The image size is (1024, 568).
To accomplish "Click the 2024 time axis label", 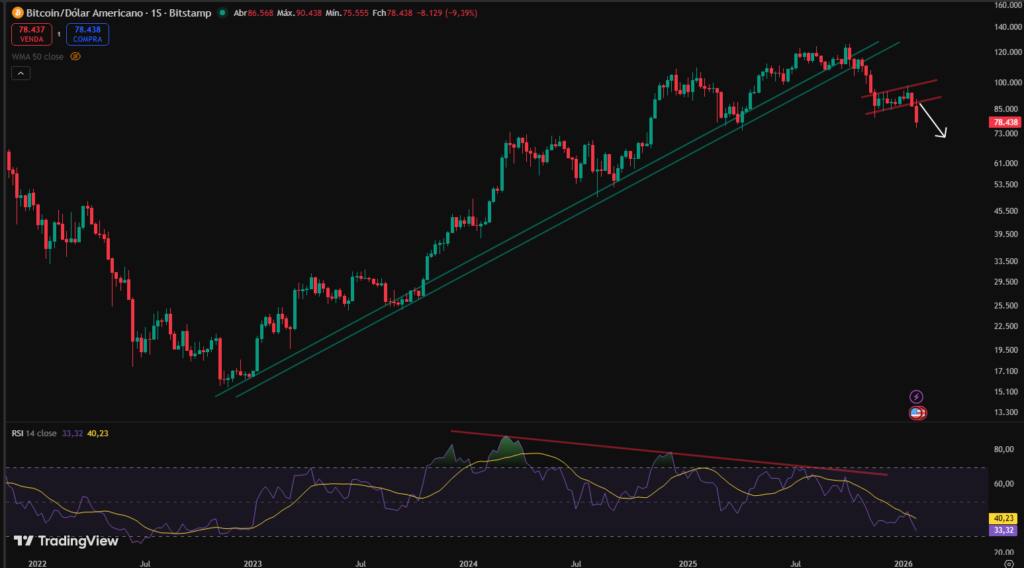I will coord(468,563).
